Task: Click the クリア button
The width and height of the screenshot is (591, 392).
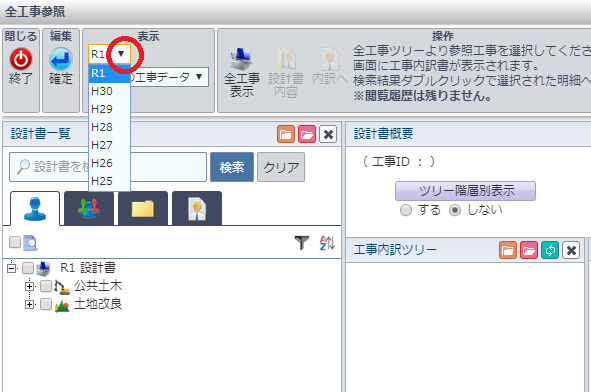Action: pyautogui.click(x=281, y=167)
